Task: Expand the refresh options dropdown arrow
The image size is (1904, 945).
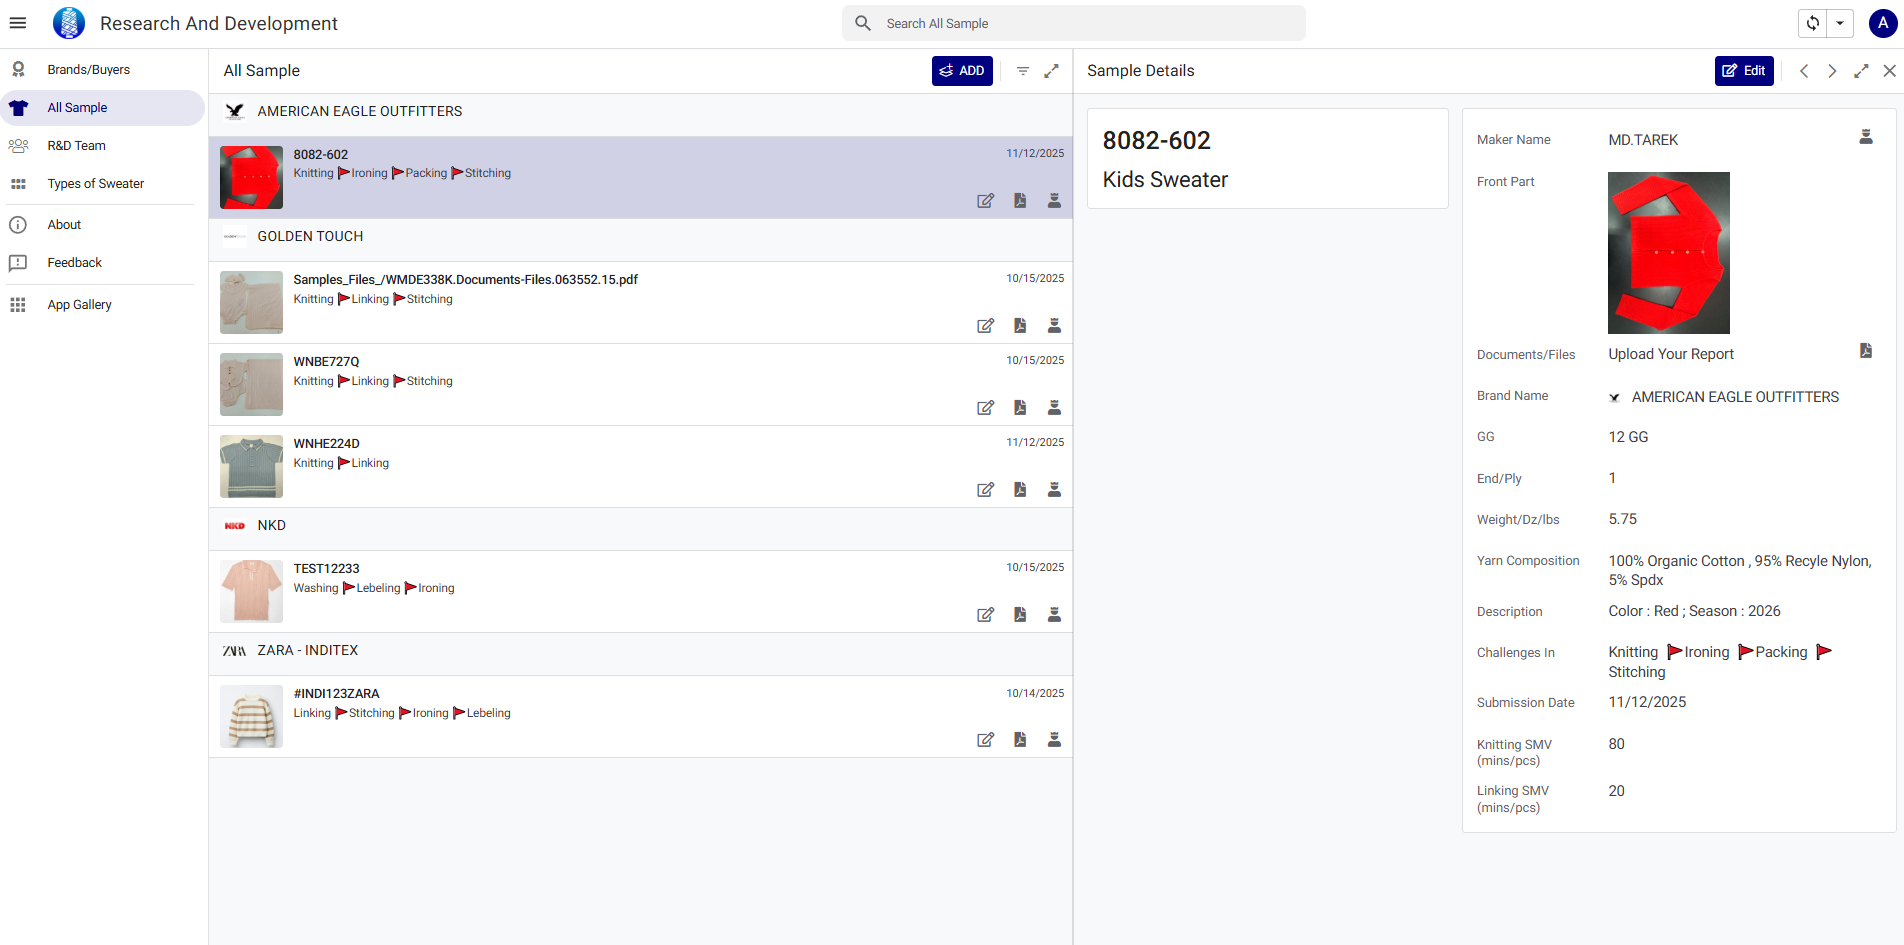Action: click(1840, 23)
